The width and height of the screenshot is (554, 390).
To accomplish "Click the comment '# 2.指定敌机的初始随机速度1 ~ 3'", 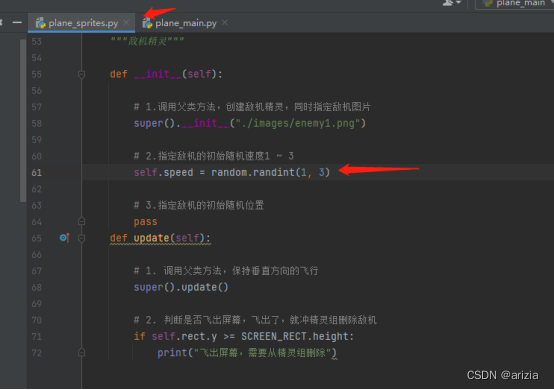I will [x=213, y=156].
